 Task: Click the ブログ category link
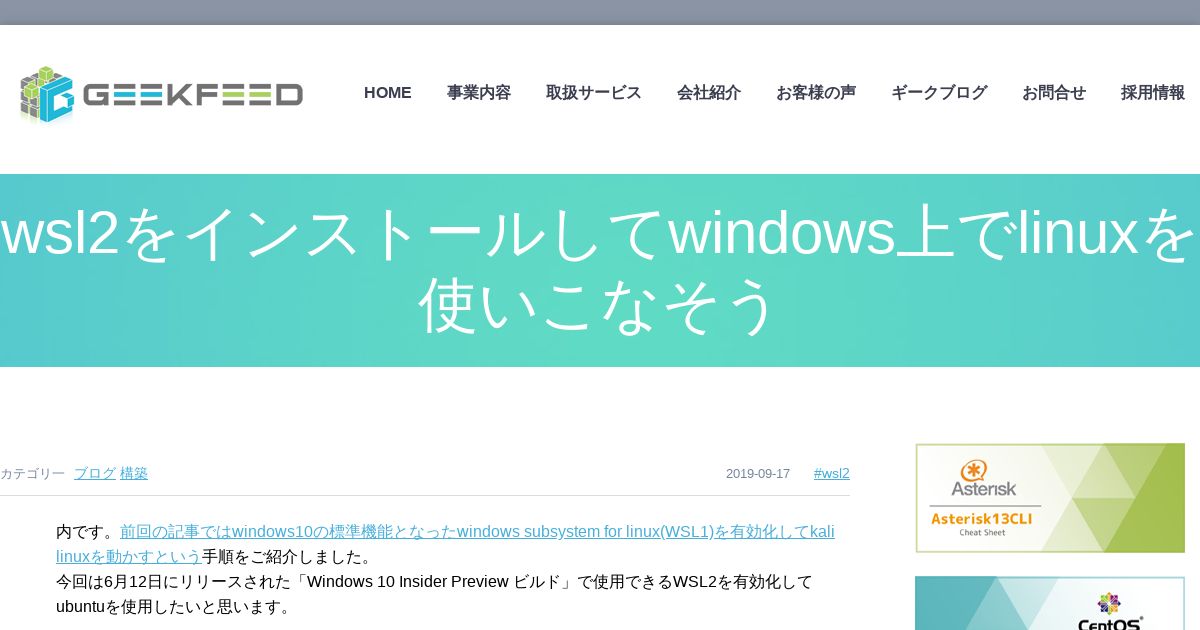(95, 473)
